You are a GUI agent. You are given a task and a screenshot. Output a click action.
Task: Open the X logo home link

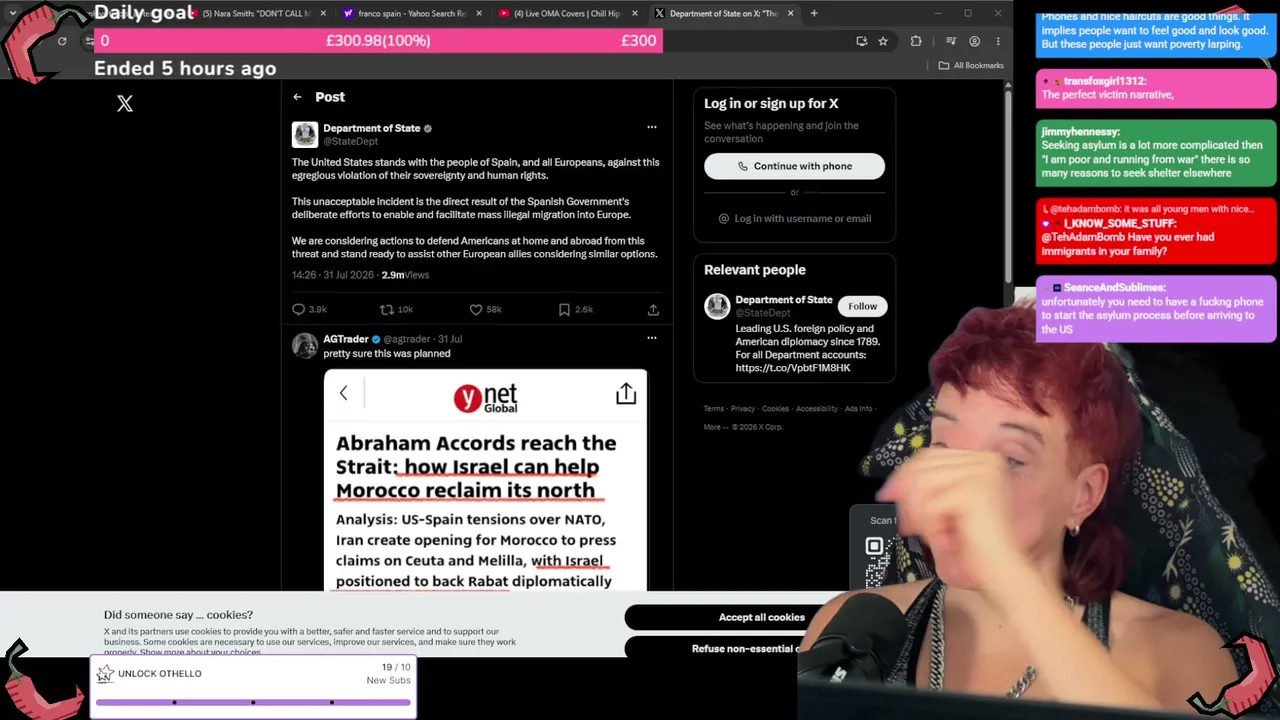click(x=125, y=103)
